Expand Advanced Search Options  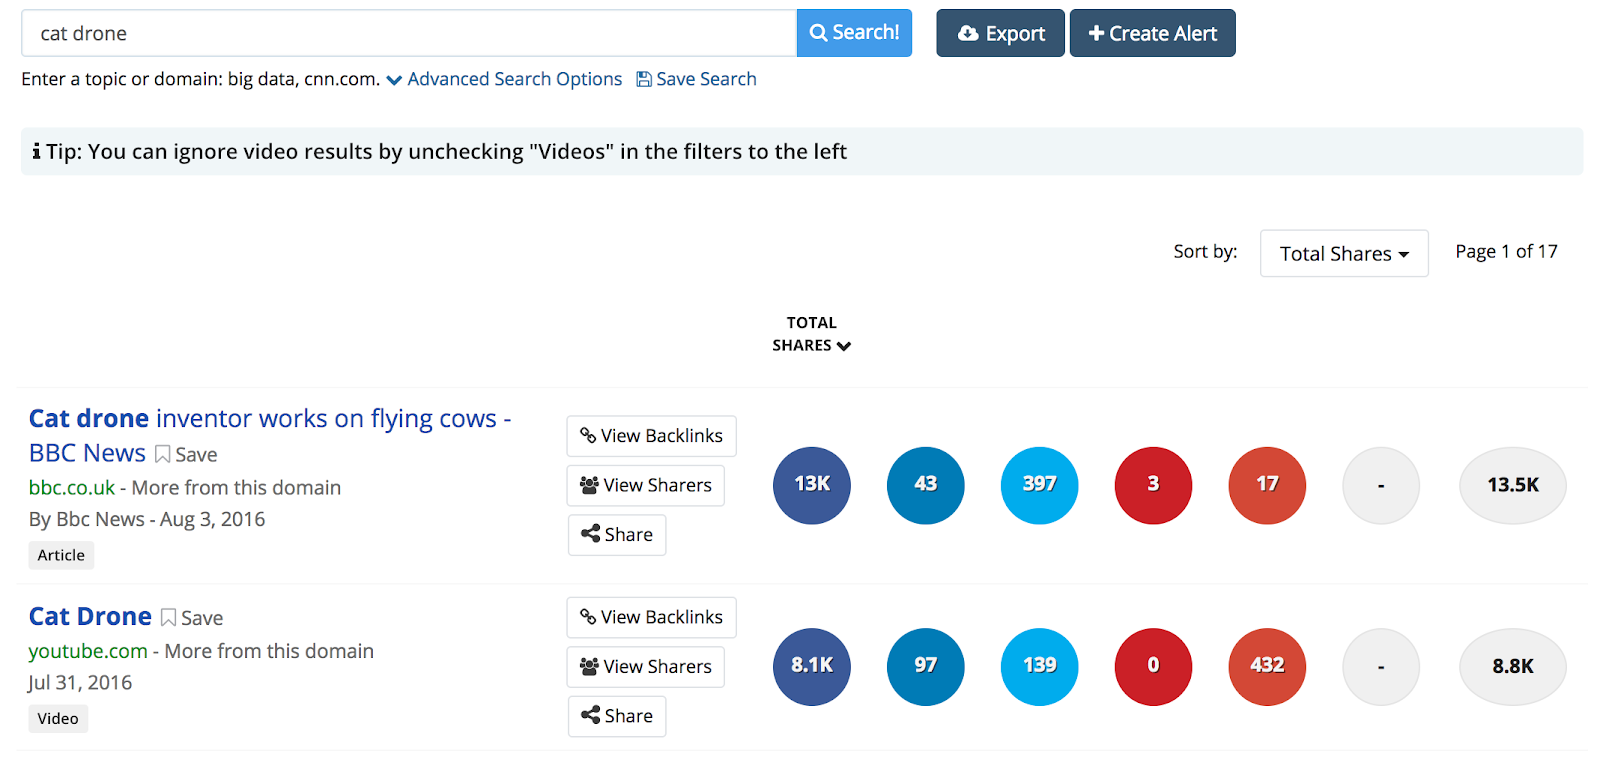[505, 79]
